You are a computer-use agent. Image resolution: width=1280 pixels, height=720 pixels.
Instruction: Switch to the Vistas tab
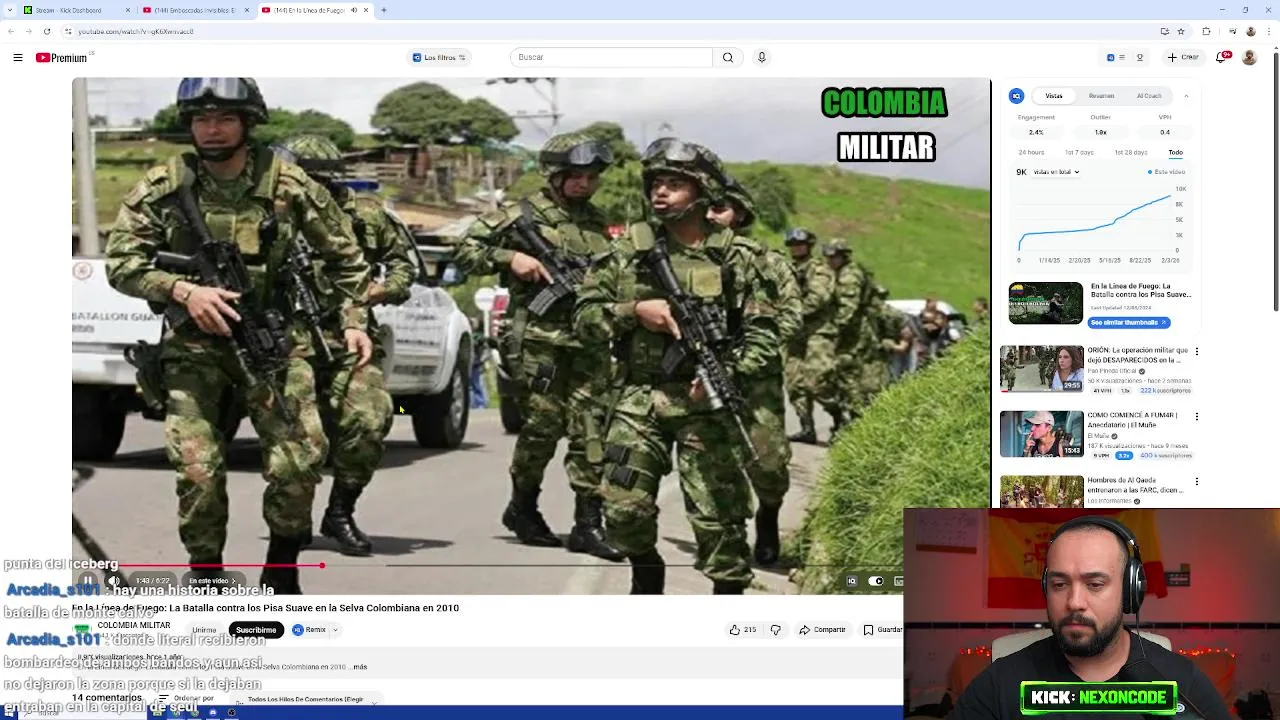tap(1054, 96)
